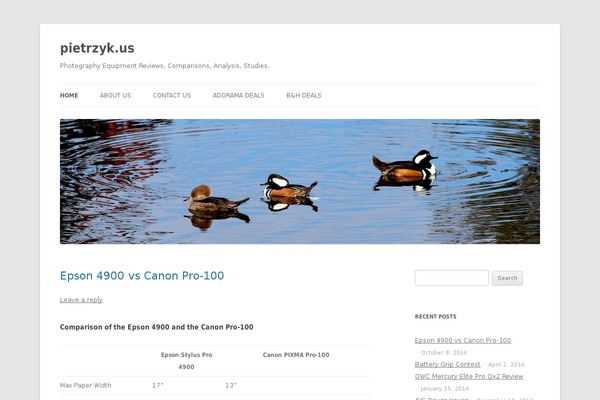The width and height of the screenshot is (600, 400).
Task: Click the site tagline about photography equipment reviews
Action: coord(165,66)
